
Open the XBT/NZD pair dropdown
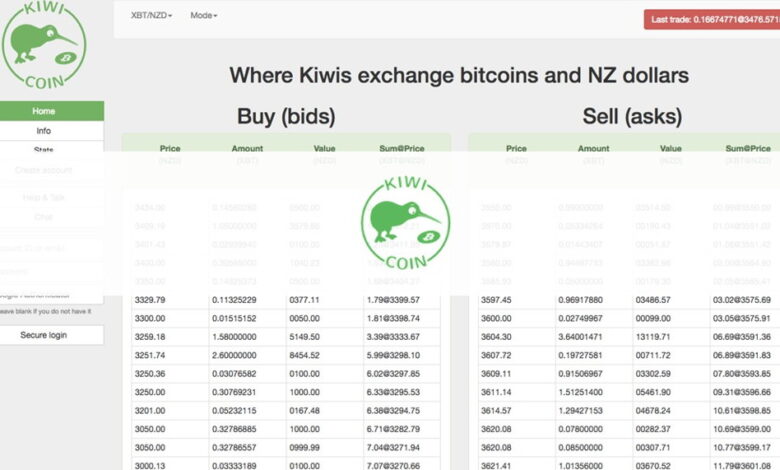[x=151, y=15]
